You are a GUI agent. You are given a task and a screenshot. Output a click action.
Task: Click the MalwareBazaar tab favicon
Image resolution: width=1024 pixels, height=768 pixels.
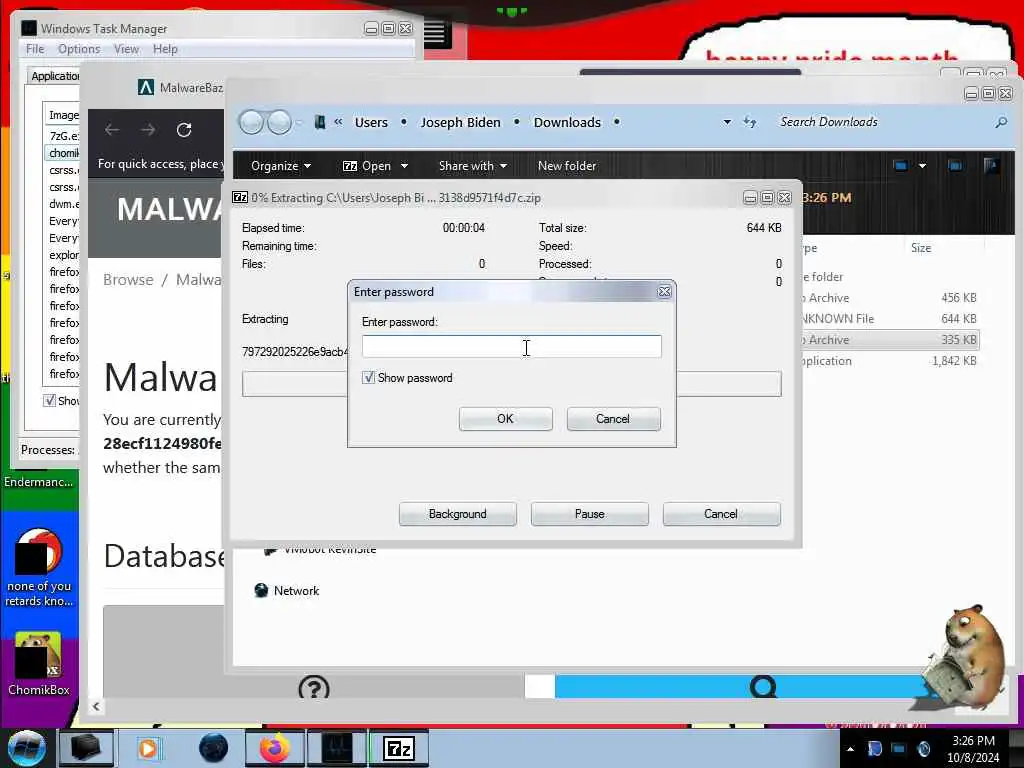(x=146, y=87)
